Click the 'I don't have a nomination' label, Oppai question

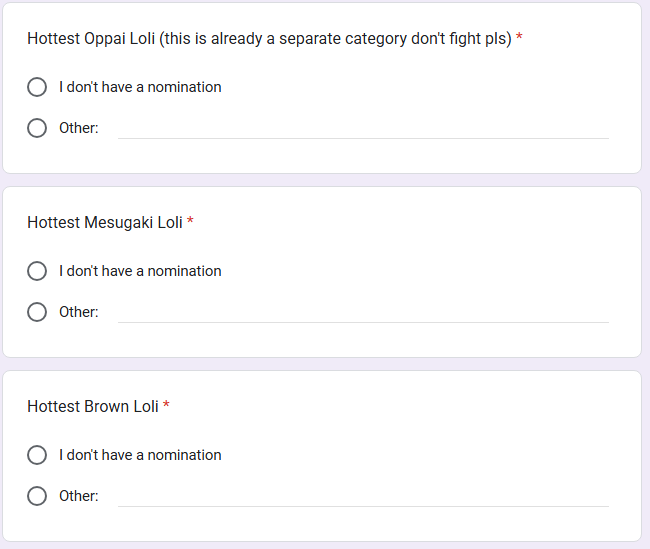pyautogui.click(x=140, y=87)
